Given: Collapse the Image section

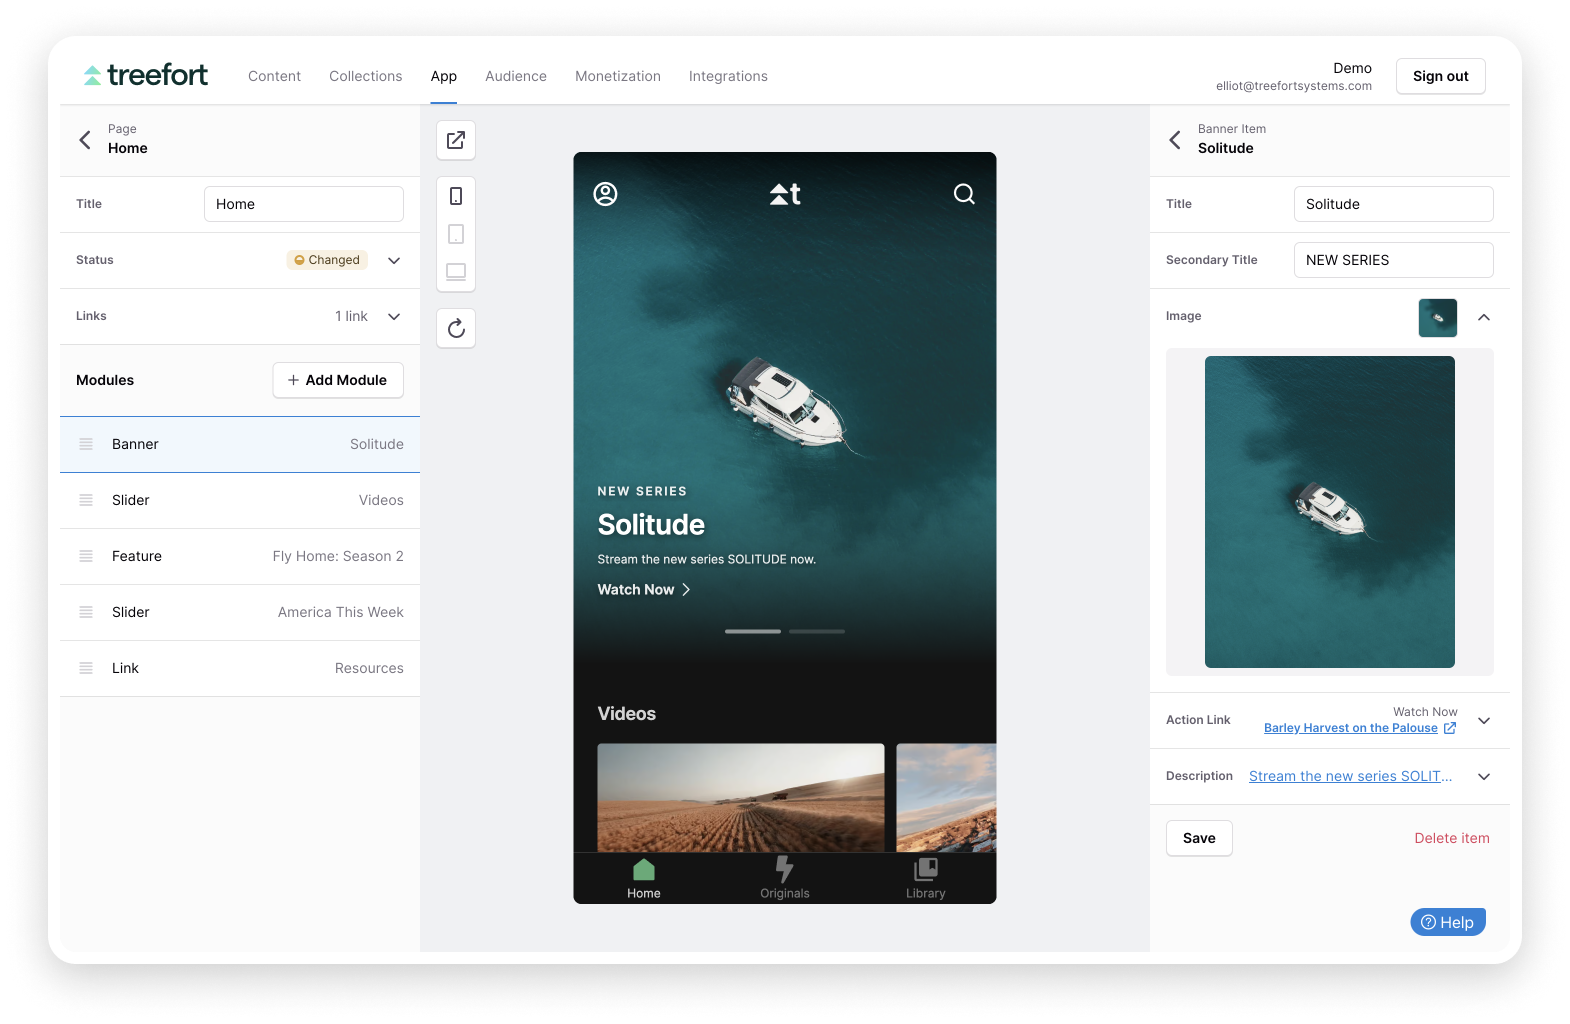Looking at the screenshot, I should [1484, 317].
